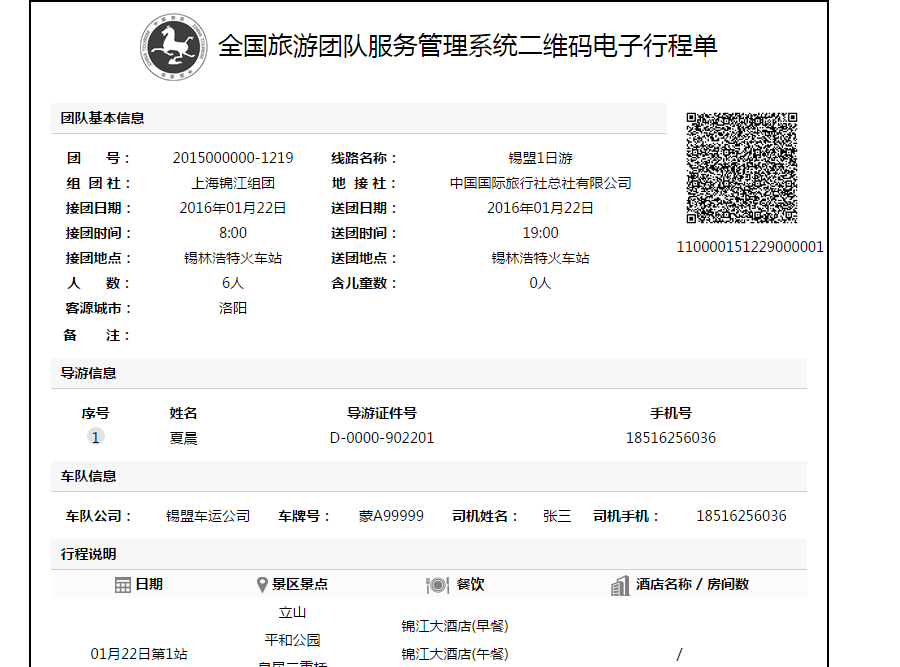The image size is (900, 667).
Task: Select the 团队基本信息 section header
Action: [x=102, y=118]
